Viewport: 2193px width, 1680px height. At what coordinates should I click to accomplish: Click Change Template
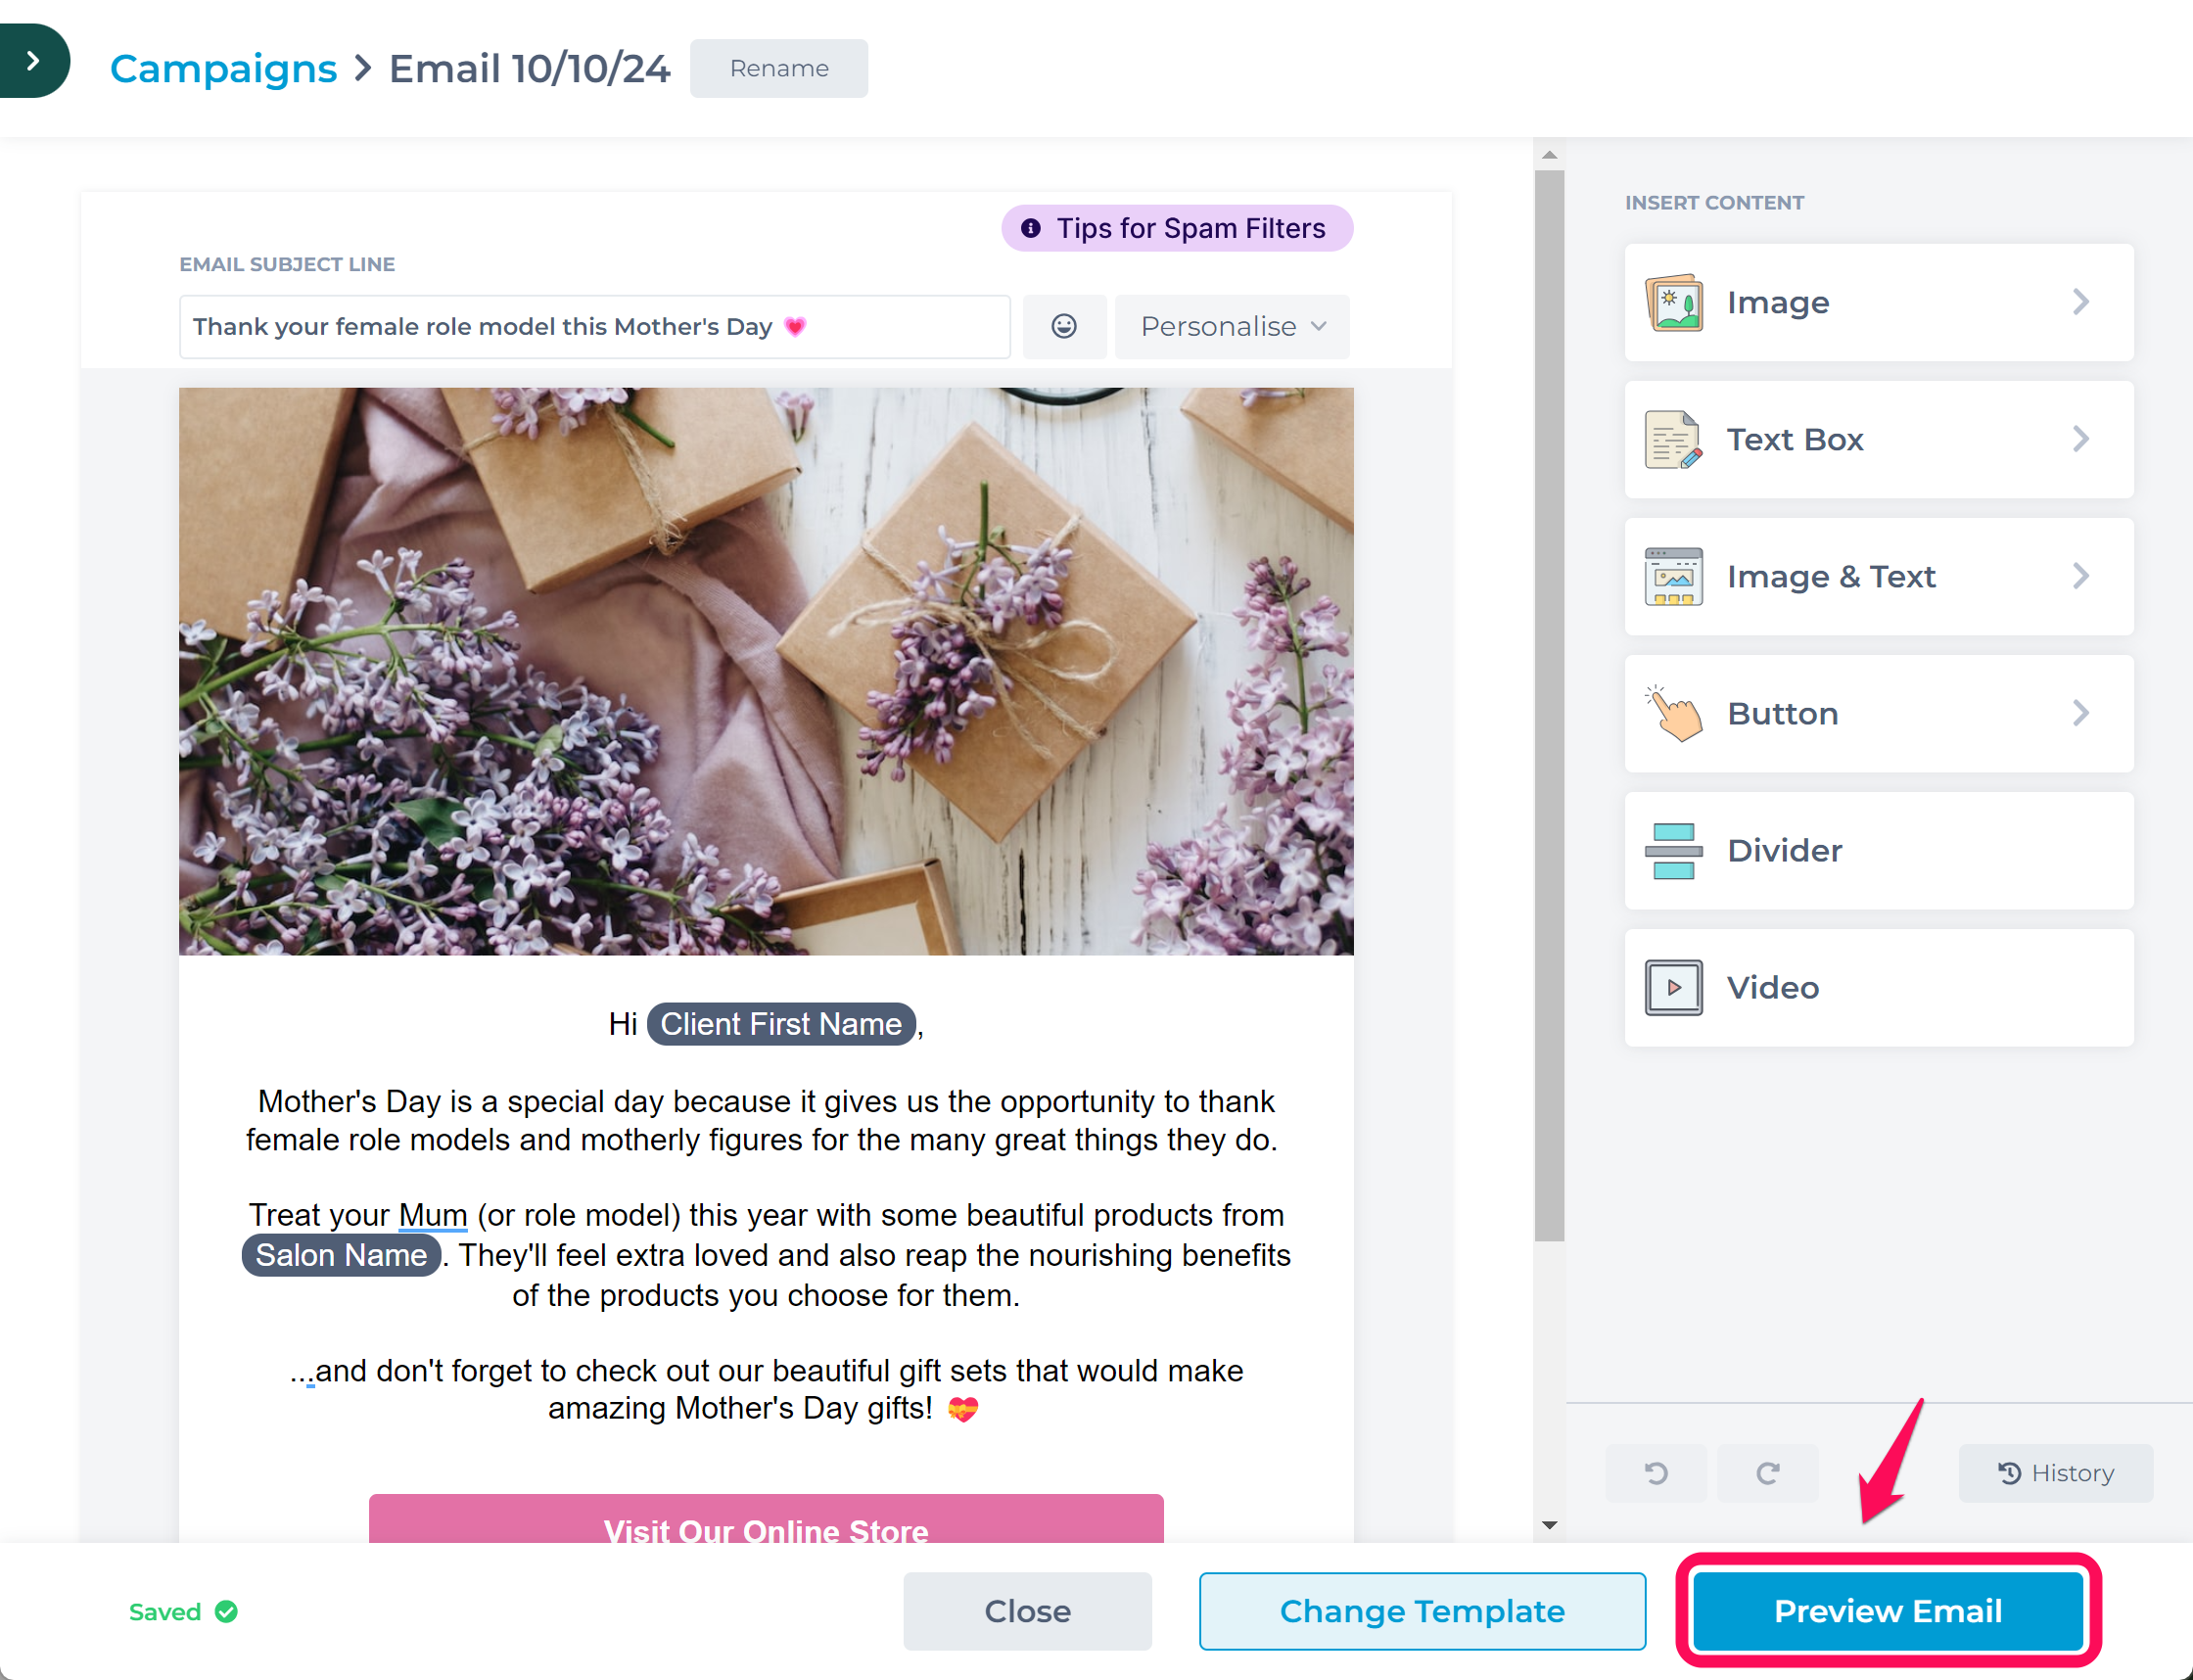point(1422,1611)
